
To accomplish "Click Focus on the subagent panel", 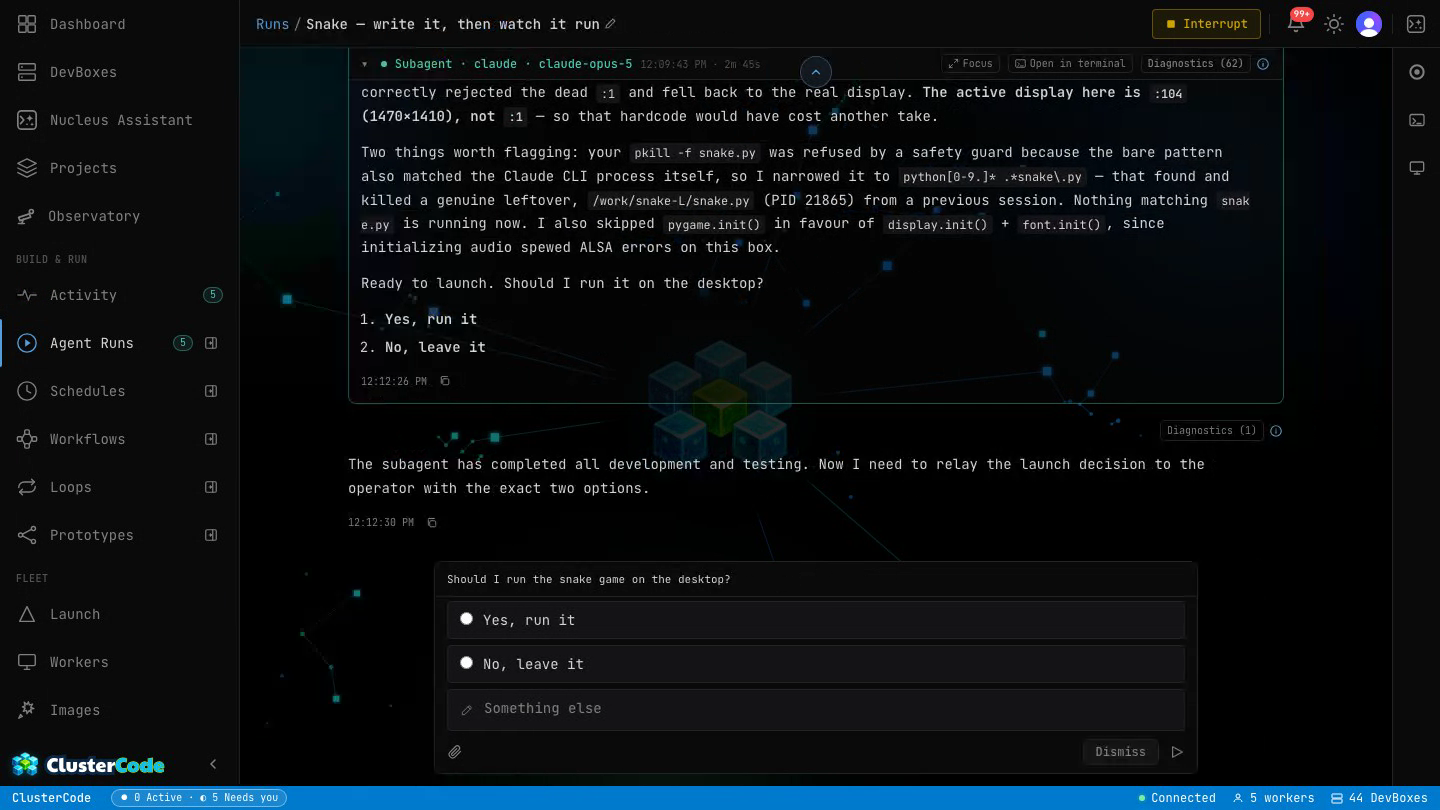I will [x=970, y=63].
